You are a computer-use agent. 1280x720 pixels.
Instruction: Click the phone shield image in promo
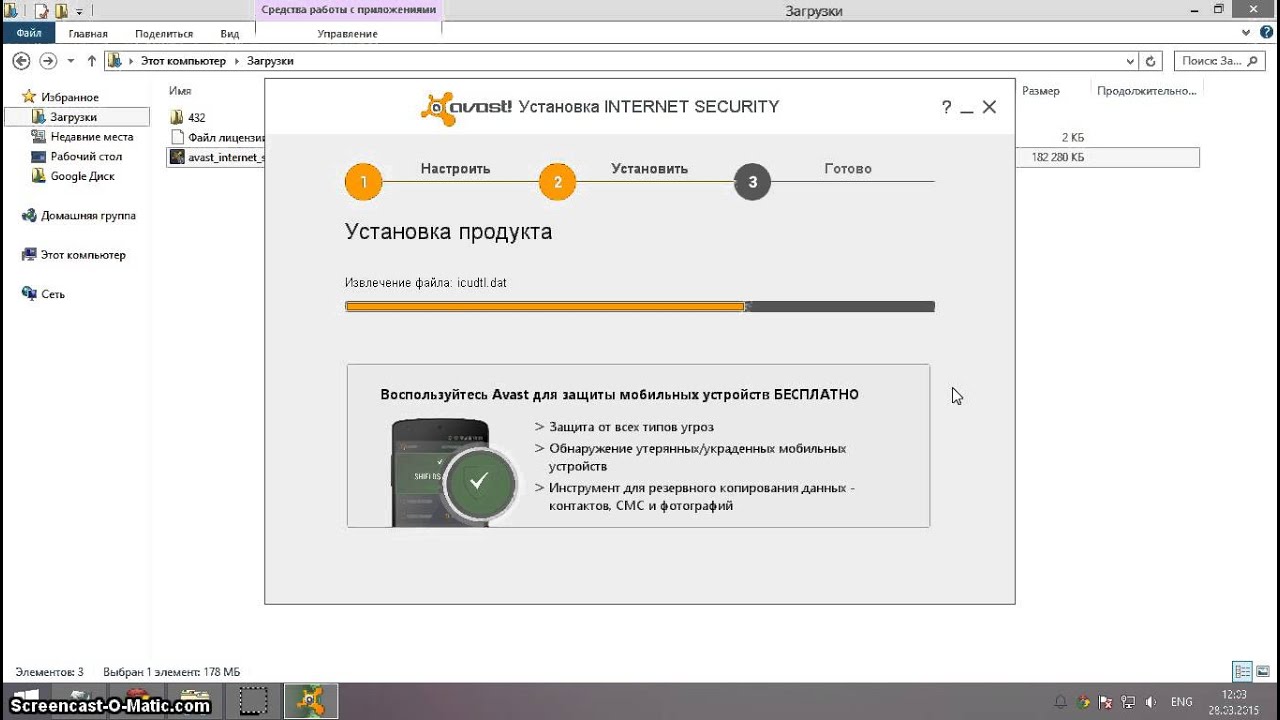coord(454,472)
